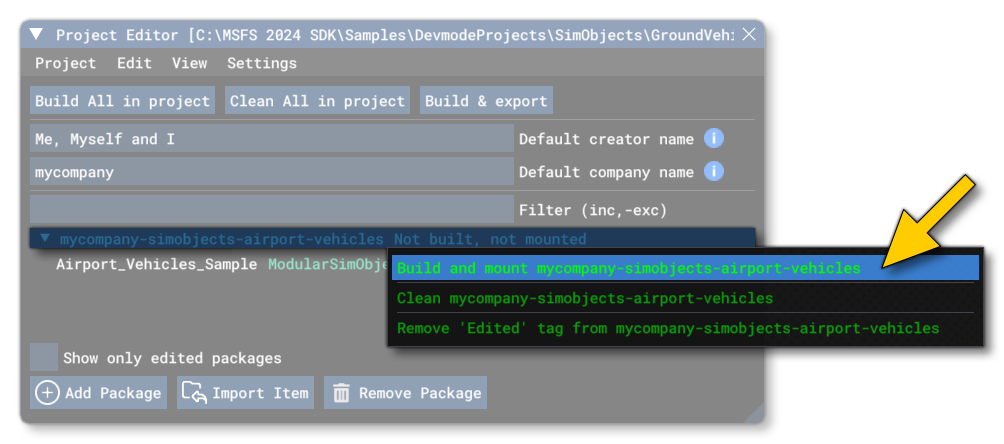Viewport: 1004px width, 444px height.
Task: Close the Project Editor window
Action: click(x=748, y=35)
